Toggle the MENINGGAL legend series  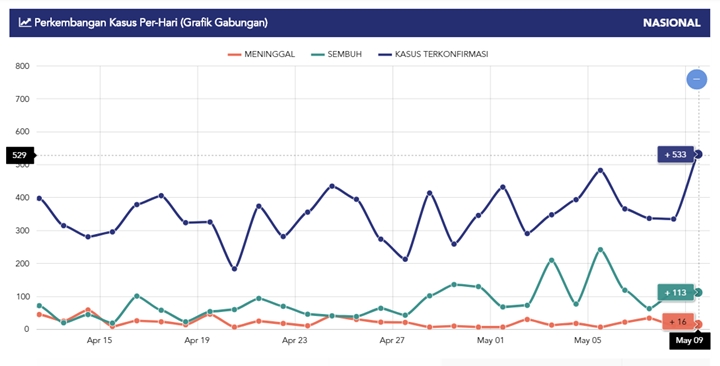(261, 54)
